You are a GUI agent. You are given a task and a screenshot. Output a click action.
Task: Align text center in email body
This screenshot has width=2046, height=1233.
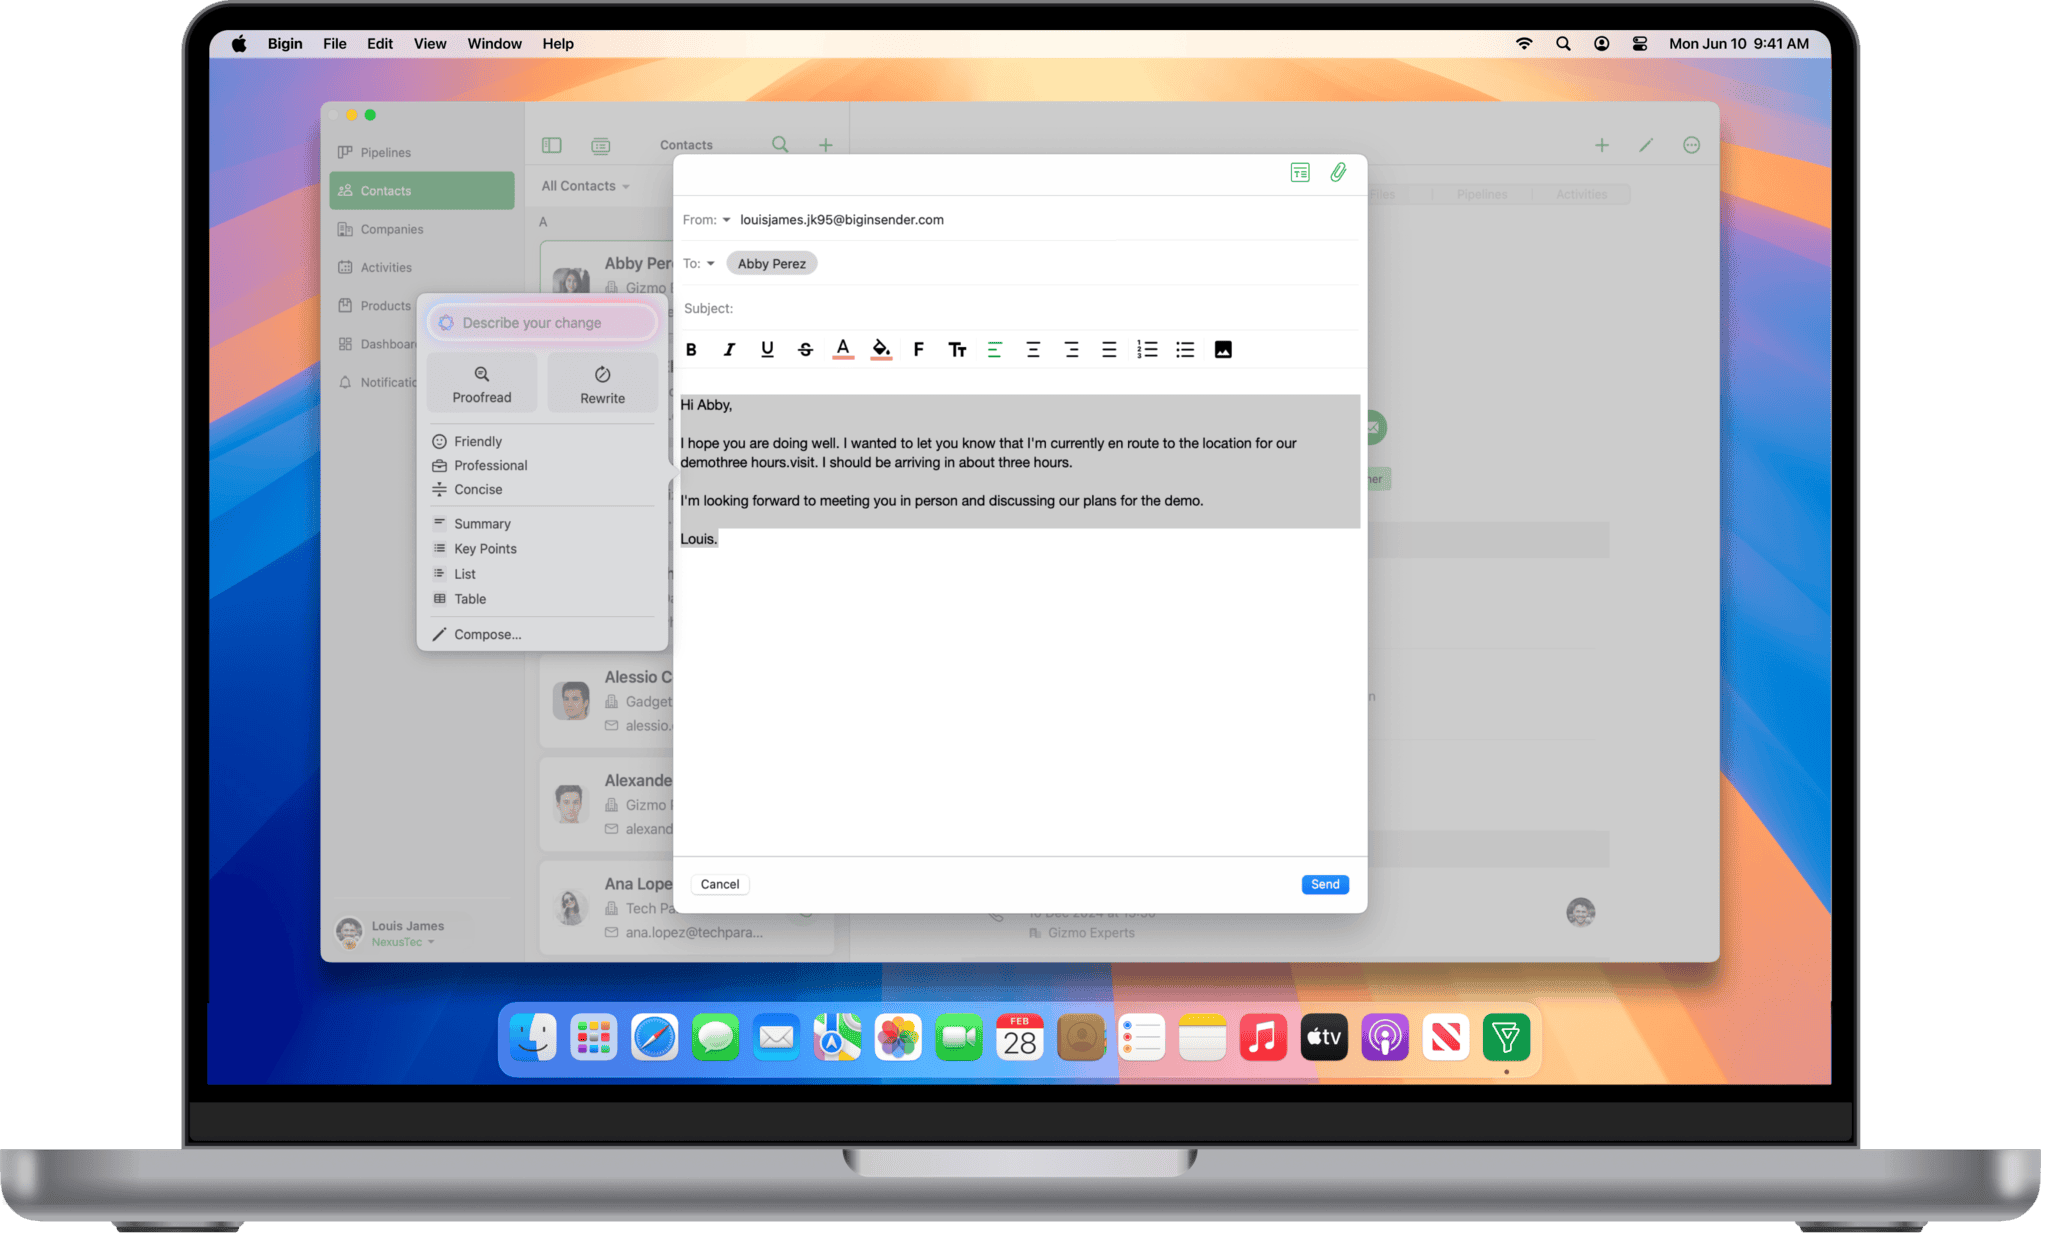pos(1033,350)
